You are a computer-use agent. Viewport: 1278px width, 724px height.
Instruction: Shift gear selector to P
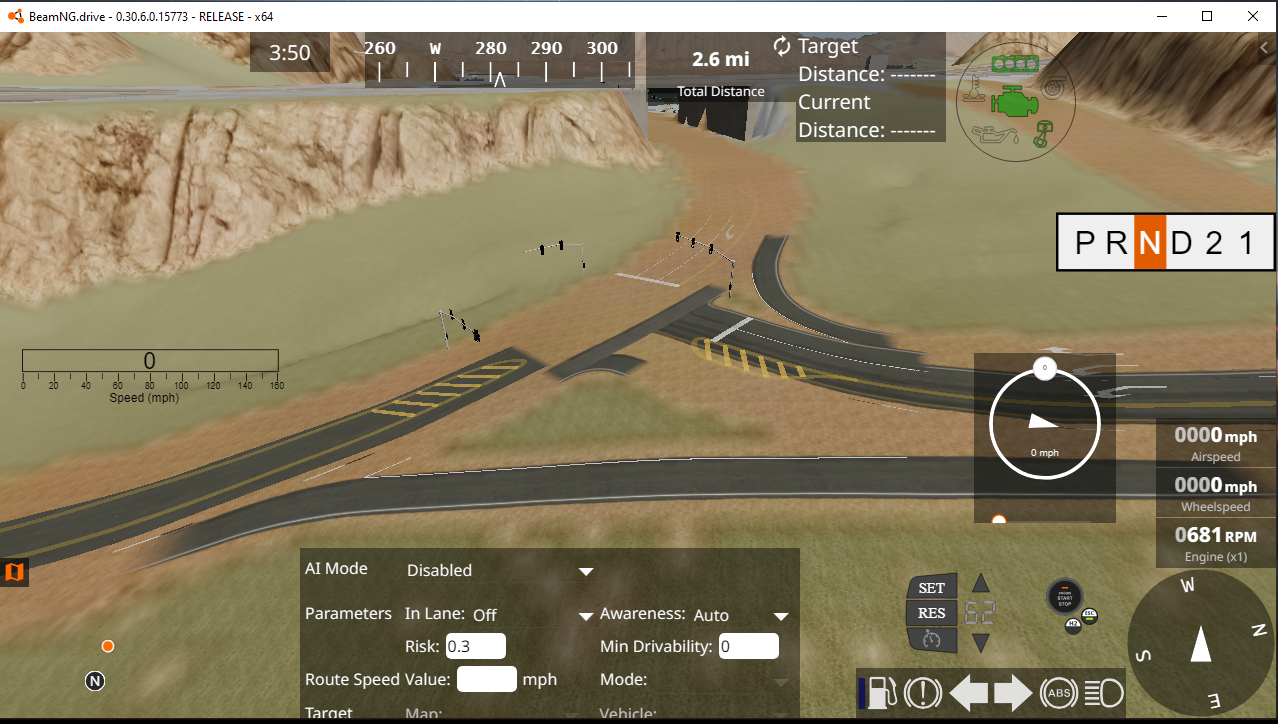click(x=1085, y=243)
